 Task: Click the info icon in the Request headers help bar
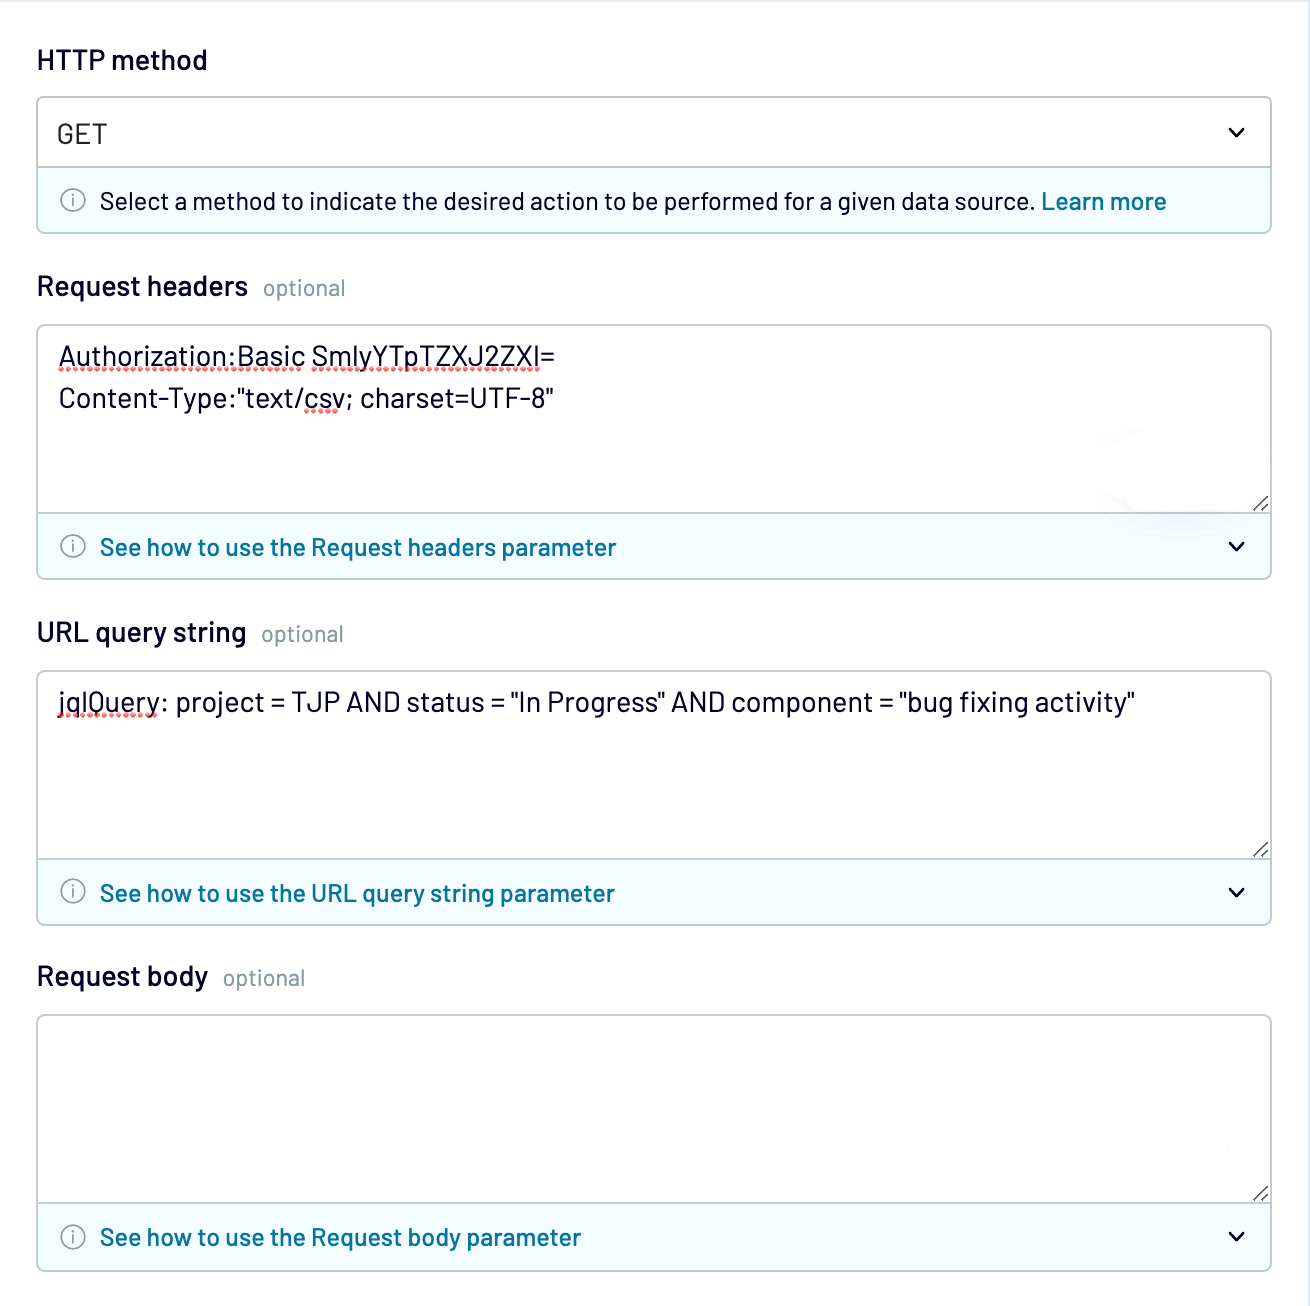[73, 546]
